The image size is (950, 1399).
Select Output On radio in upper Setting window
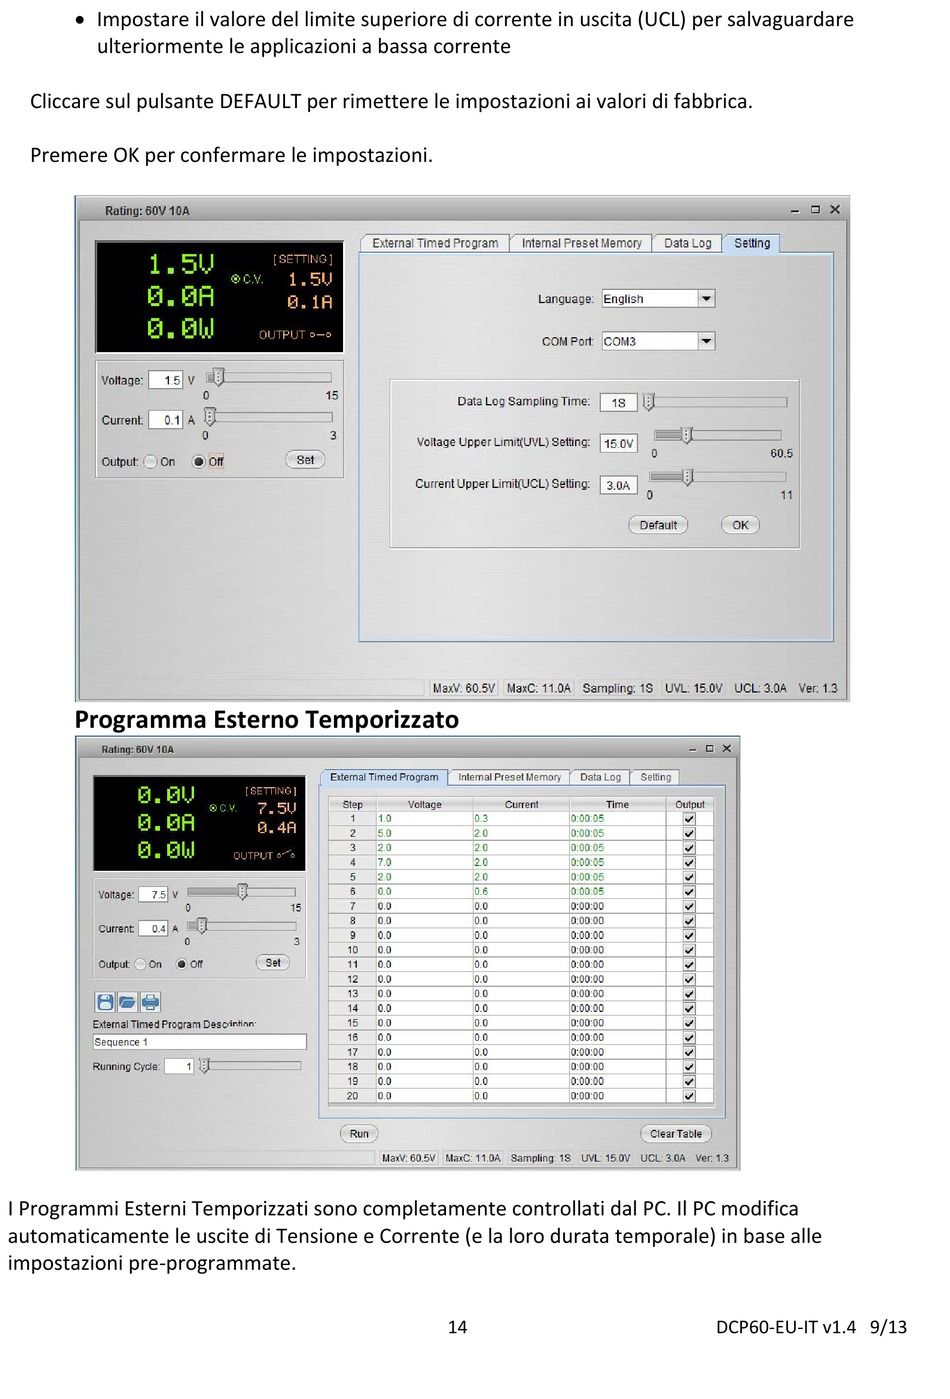pyautogui.click(x=151, y=462)
